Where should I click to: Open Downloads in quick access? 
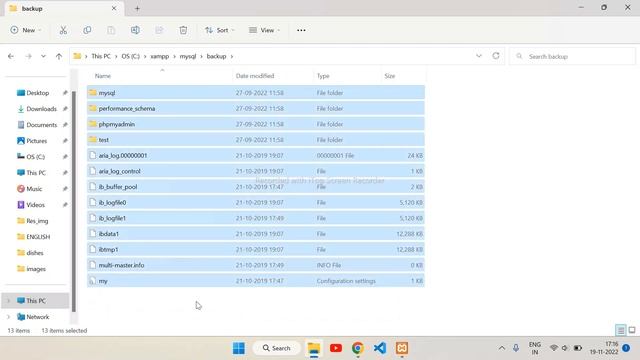(41, 109)
